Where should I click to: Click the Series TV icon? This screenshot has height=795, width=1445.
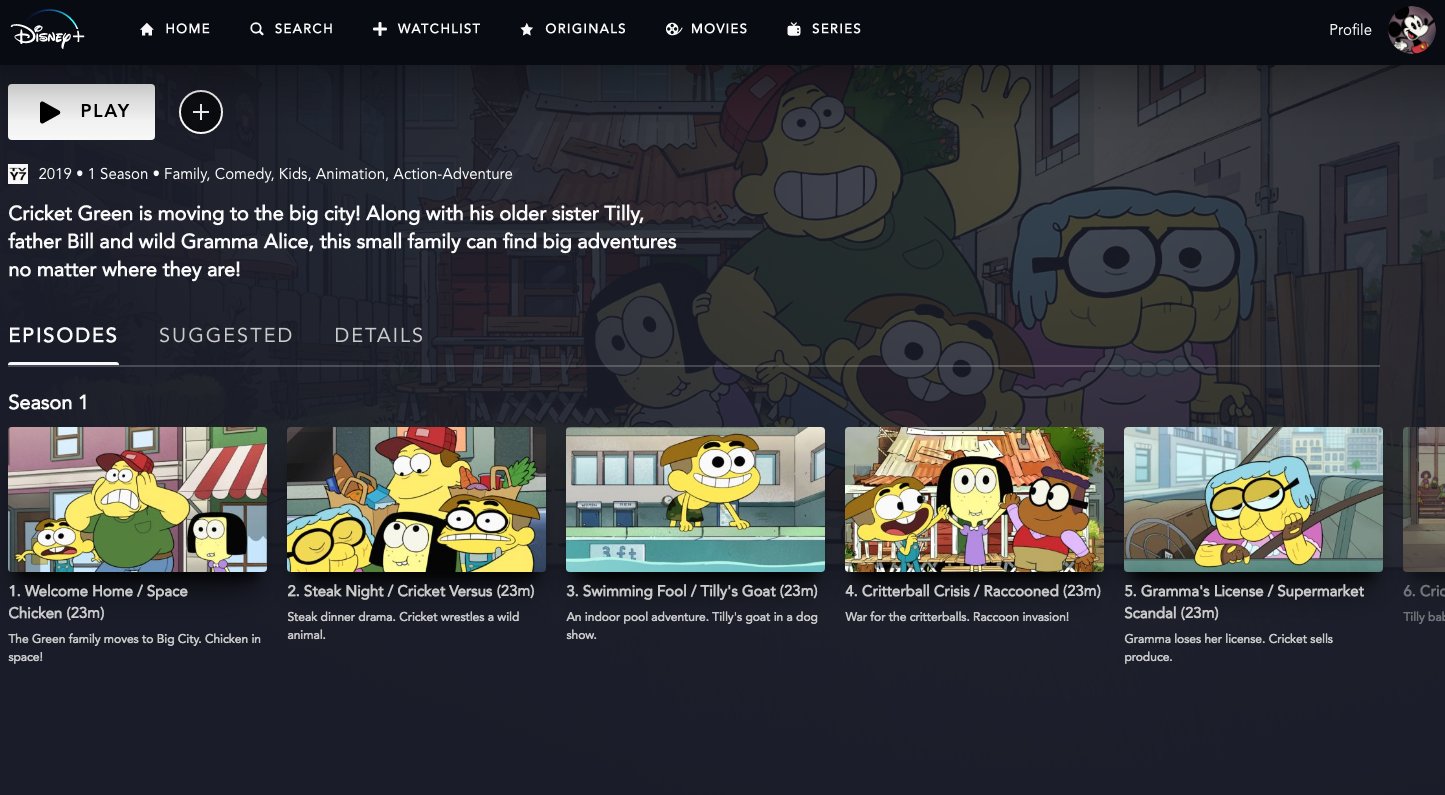[x=794, y=30]
